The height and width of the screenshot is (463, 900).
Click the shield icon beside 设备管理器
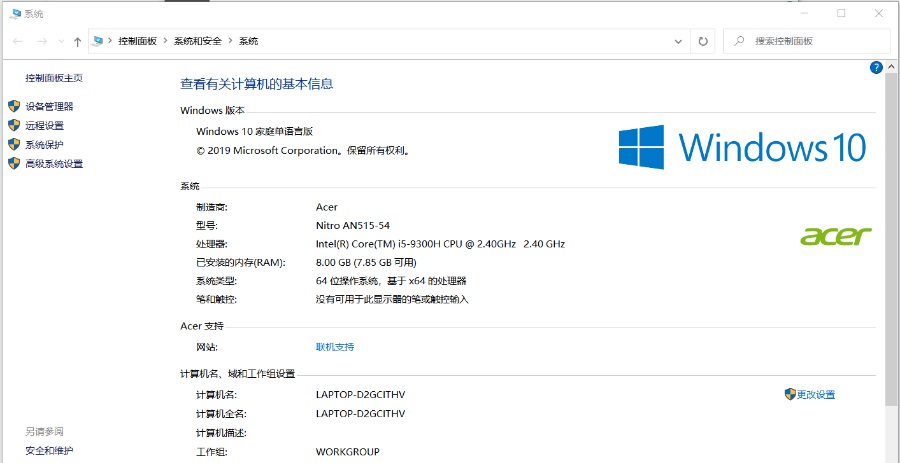[14, 106]
